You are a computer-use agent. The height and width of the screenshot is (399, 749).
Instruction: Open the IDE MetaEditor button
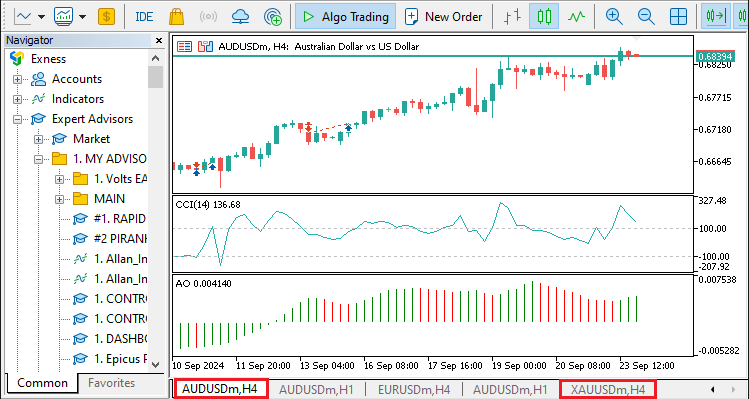144,17
